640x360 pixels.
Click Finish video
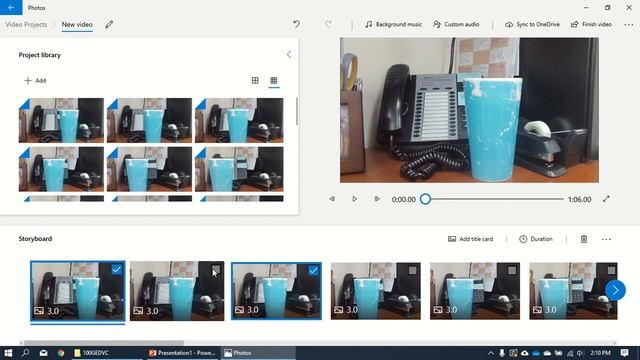pyautogui.click(x=591, y=24)
